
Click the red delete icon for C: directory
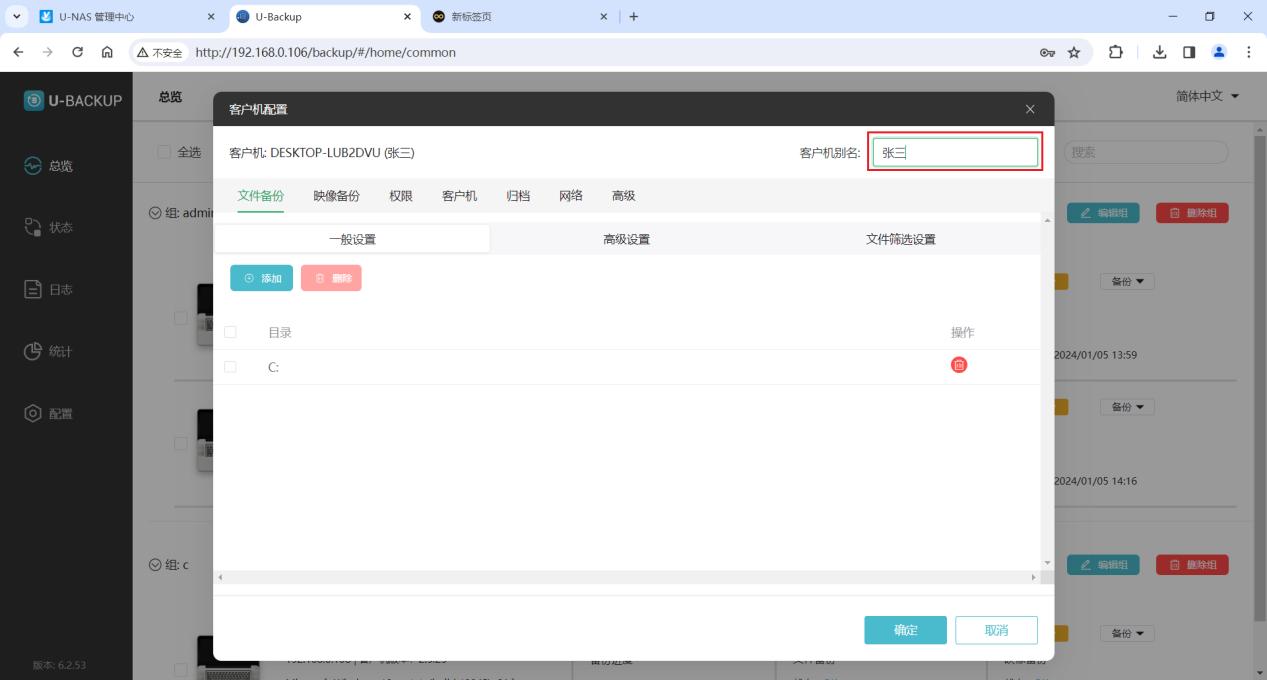tap(959, 366)
